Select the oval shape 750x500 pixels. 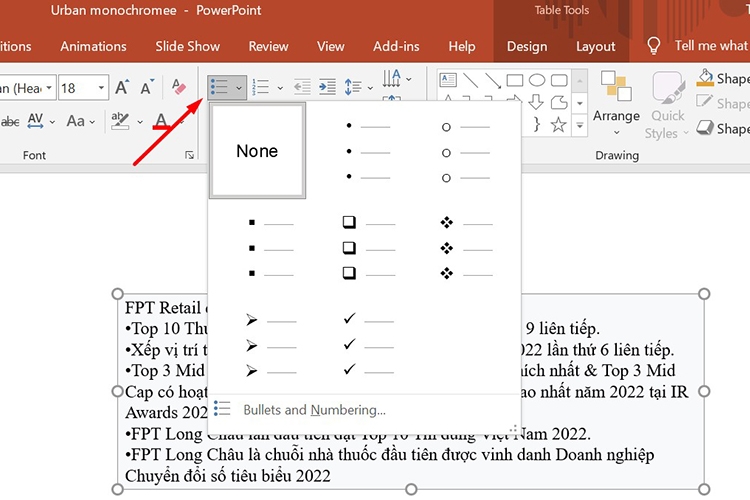537,80
